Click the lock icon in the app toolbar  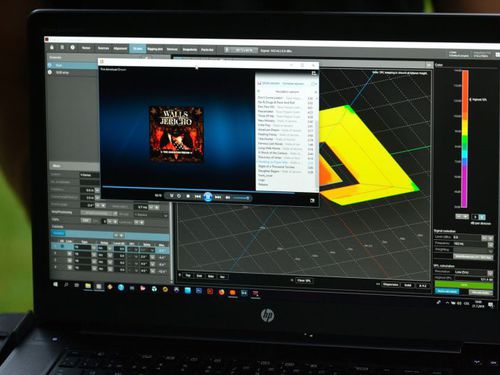pos(52,47)
